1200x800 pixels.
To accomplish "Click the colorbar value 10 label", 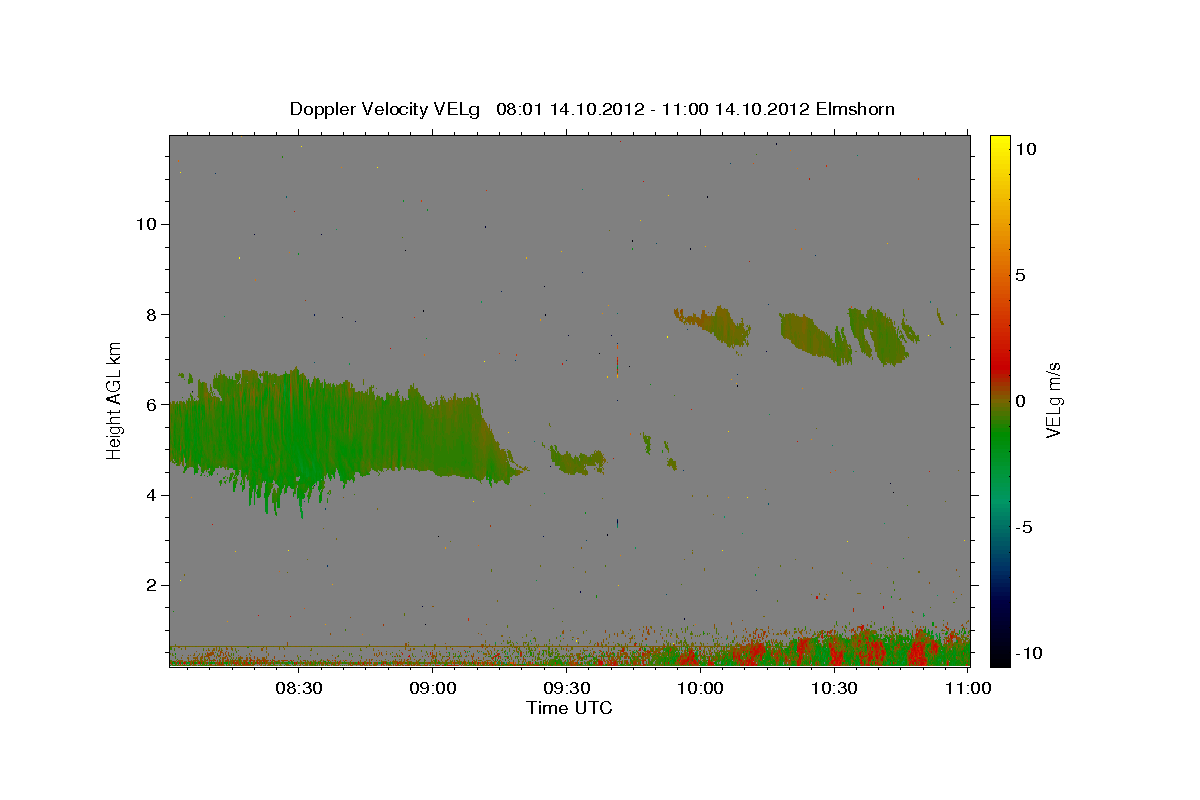I will [1025, 148].
